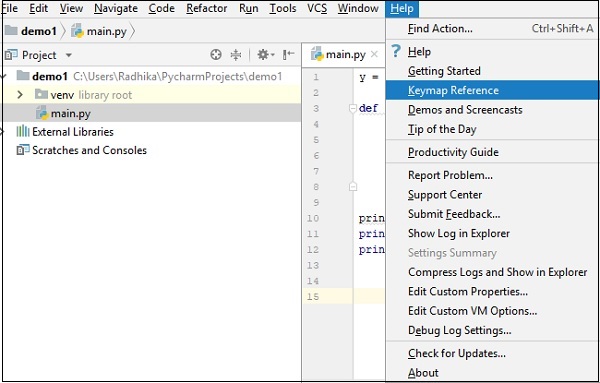The width and height of the screenshot is (600, 383).
Task: Click the Hide Project panel icon
Action: (x=289, y=55)
